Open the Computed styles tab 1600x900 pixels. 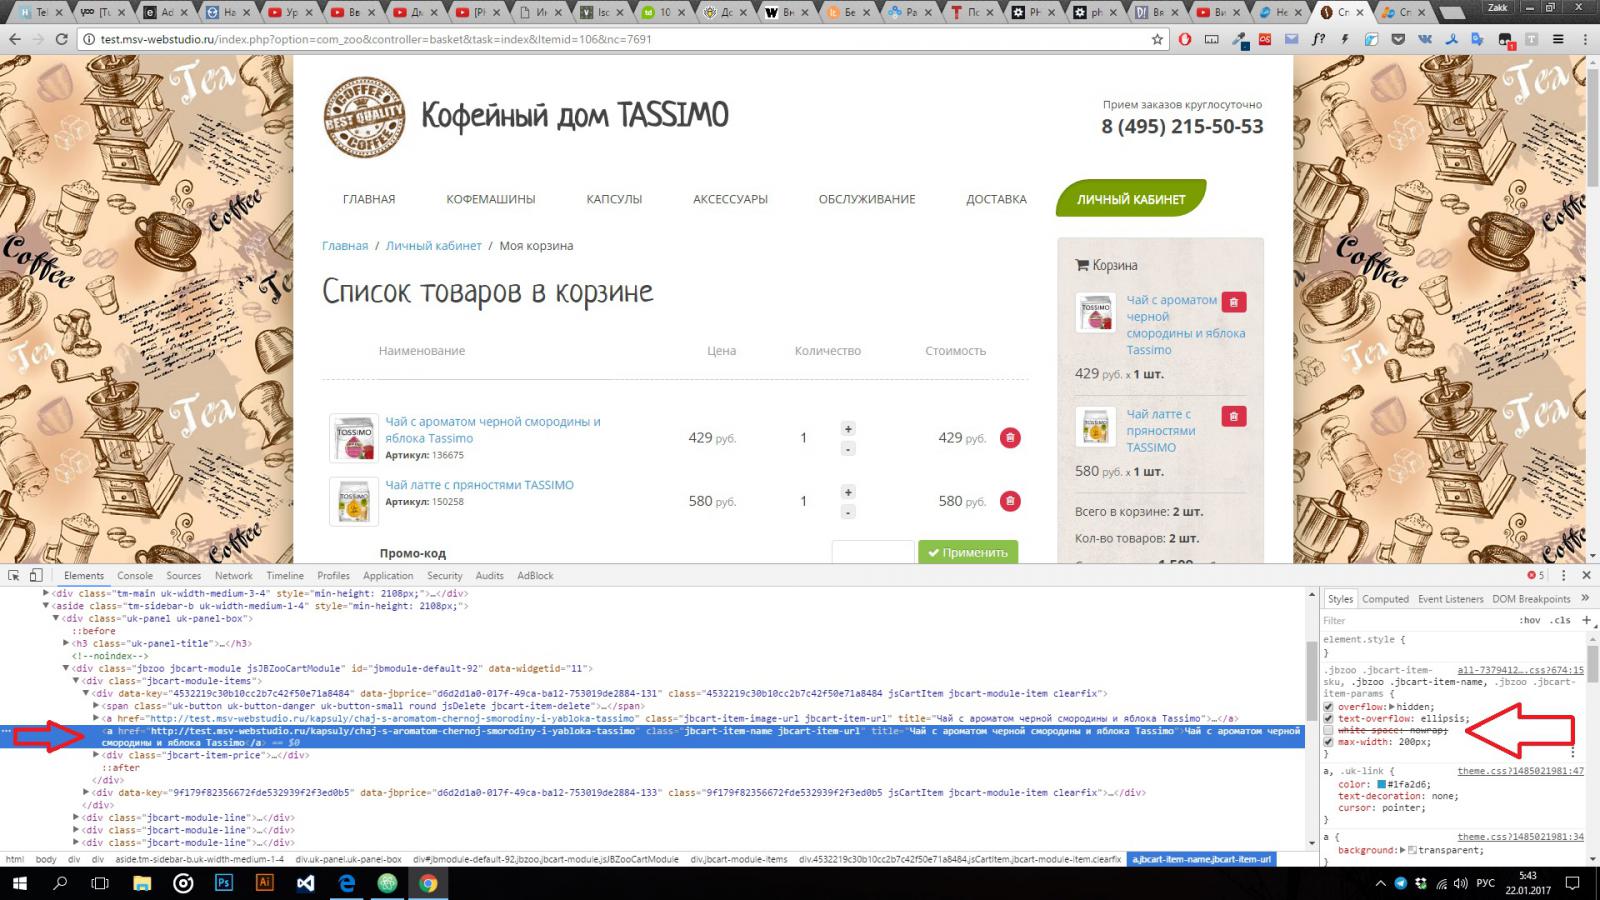1385,599
